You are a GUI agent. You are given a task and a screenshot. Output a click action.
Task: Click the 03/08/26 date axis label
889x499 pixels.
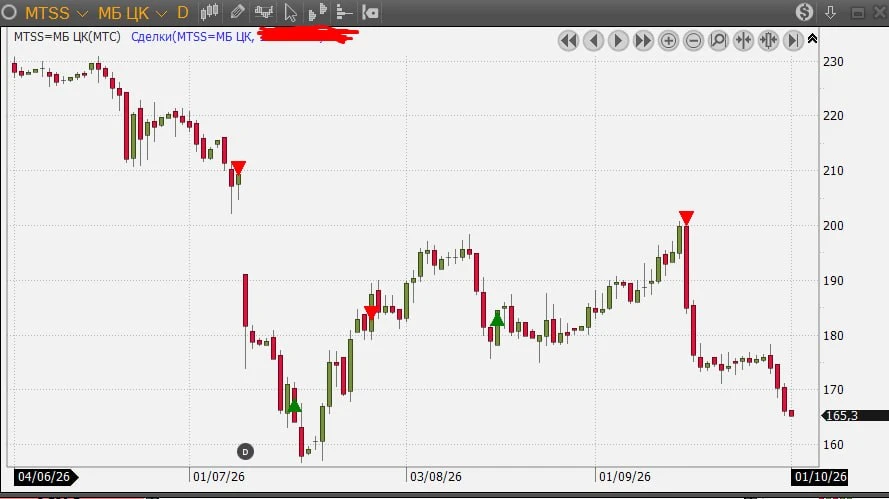point(436,477)
